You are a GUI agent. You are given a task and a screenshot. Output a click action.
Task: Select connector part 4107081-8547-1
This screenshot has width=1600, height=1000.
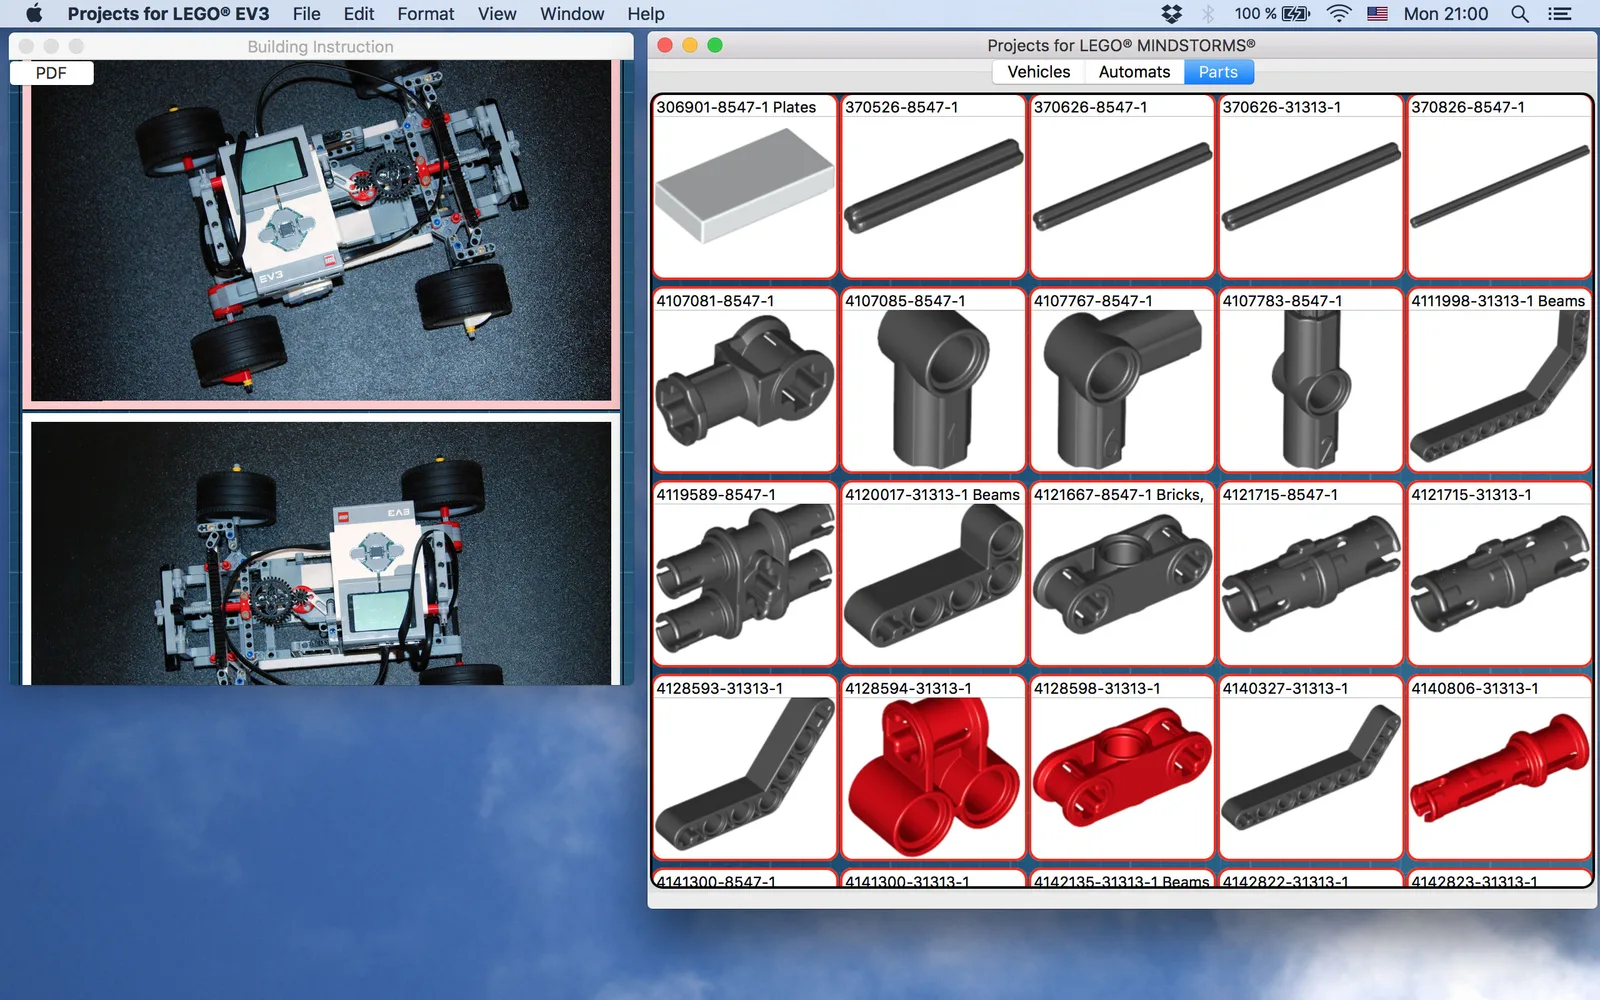click(745, 380)
